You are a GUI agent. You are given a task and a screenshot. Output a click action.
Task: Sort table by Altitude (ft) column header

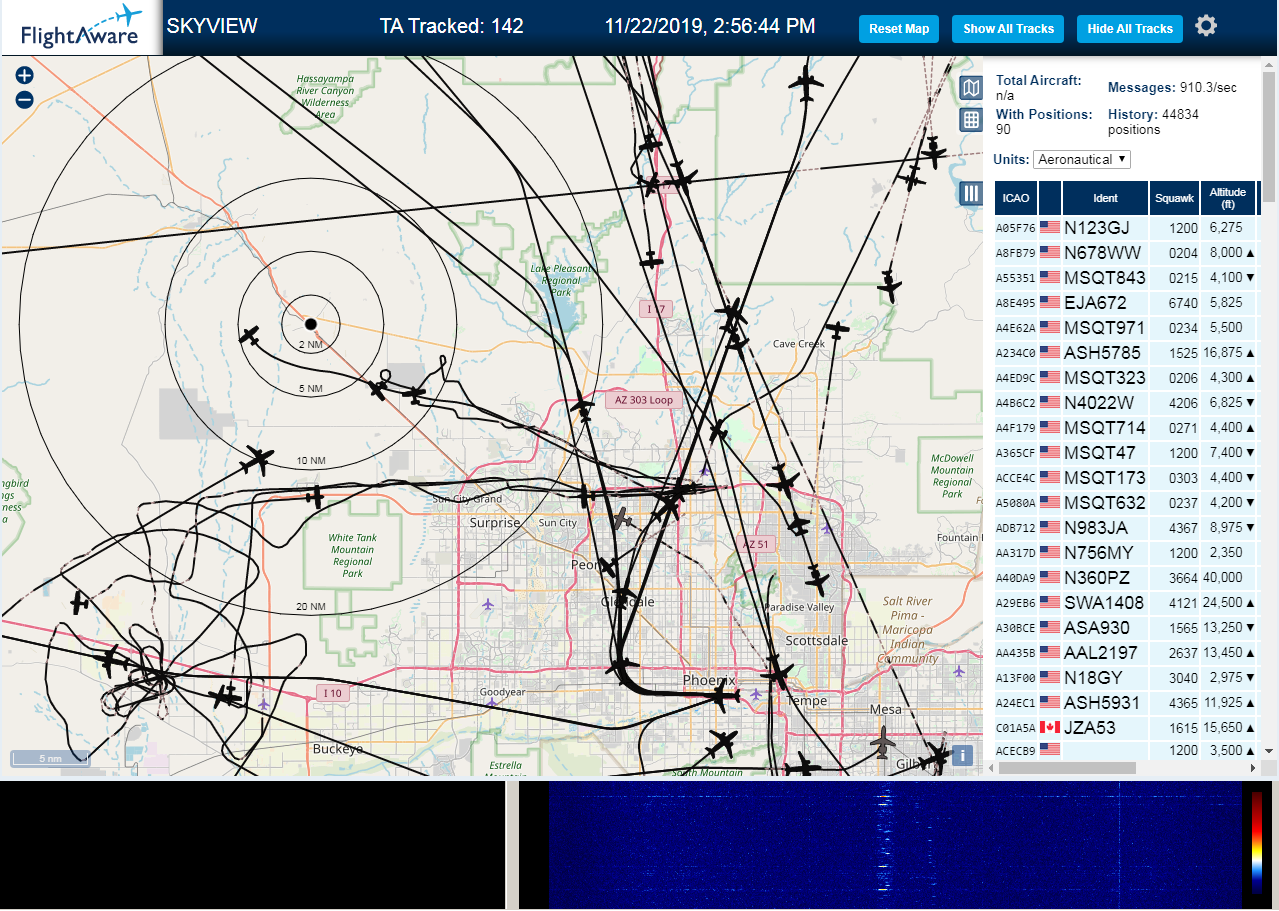click(x=1227, y=198)
